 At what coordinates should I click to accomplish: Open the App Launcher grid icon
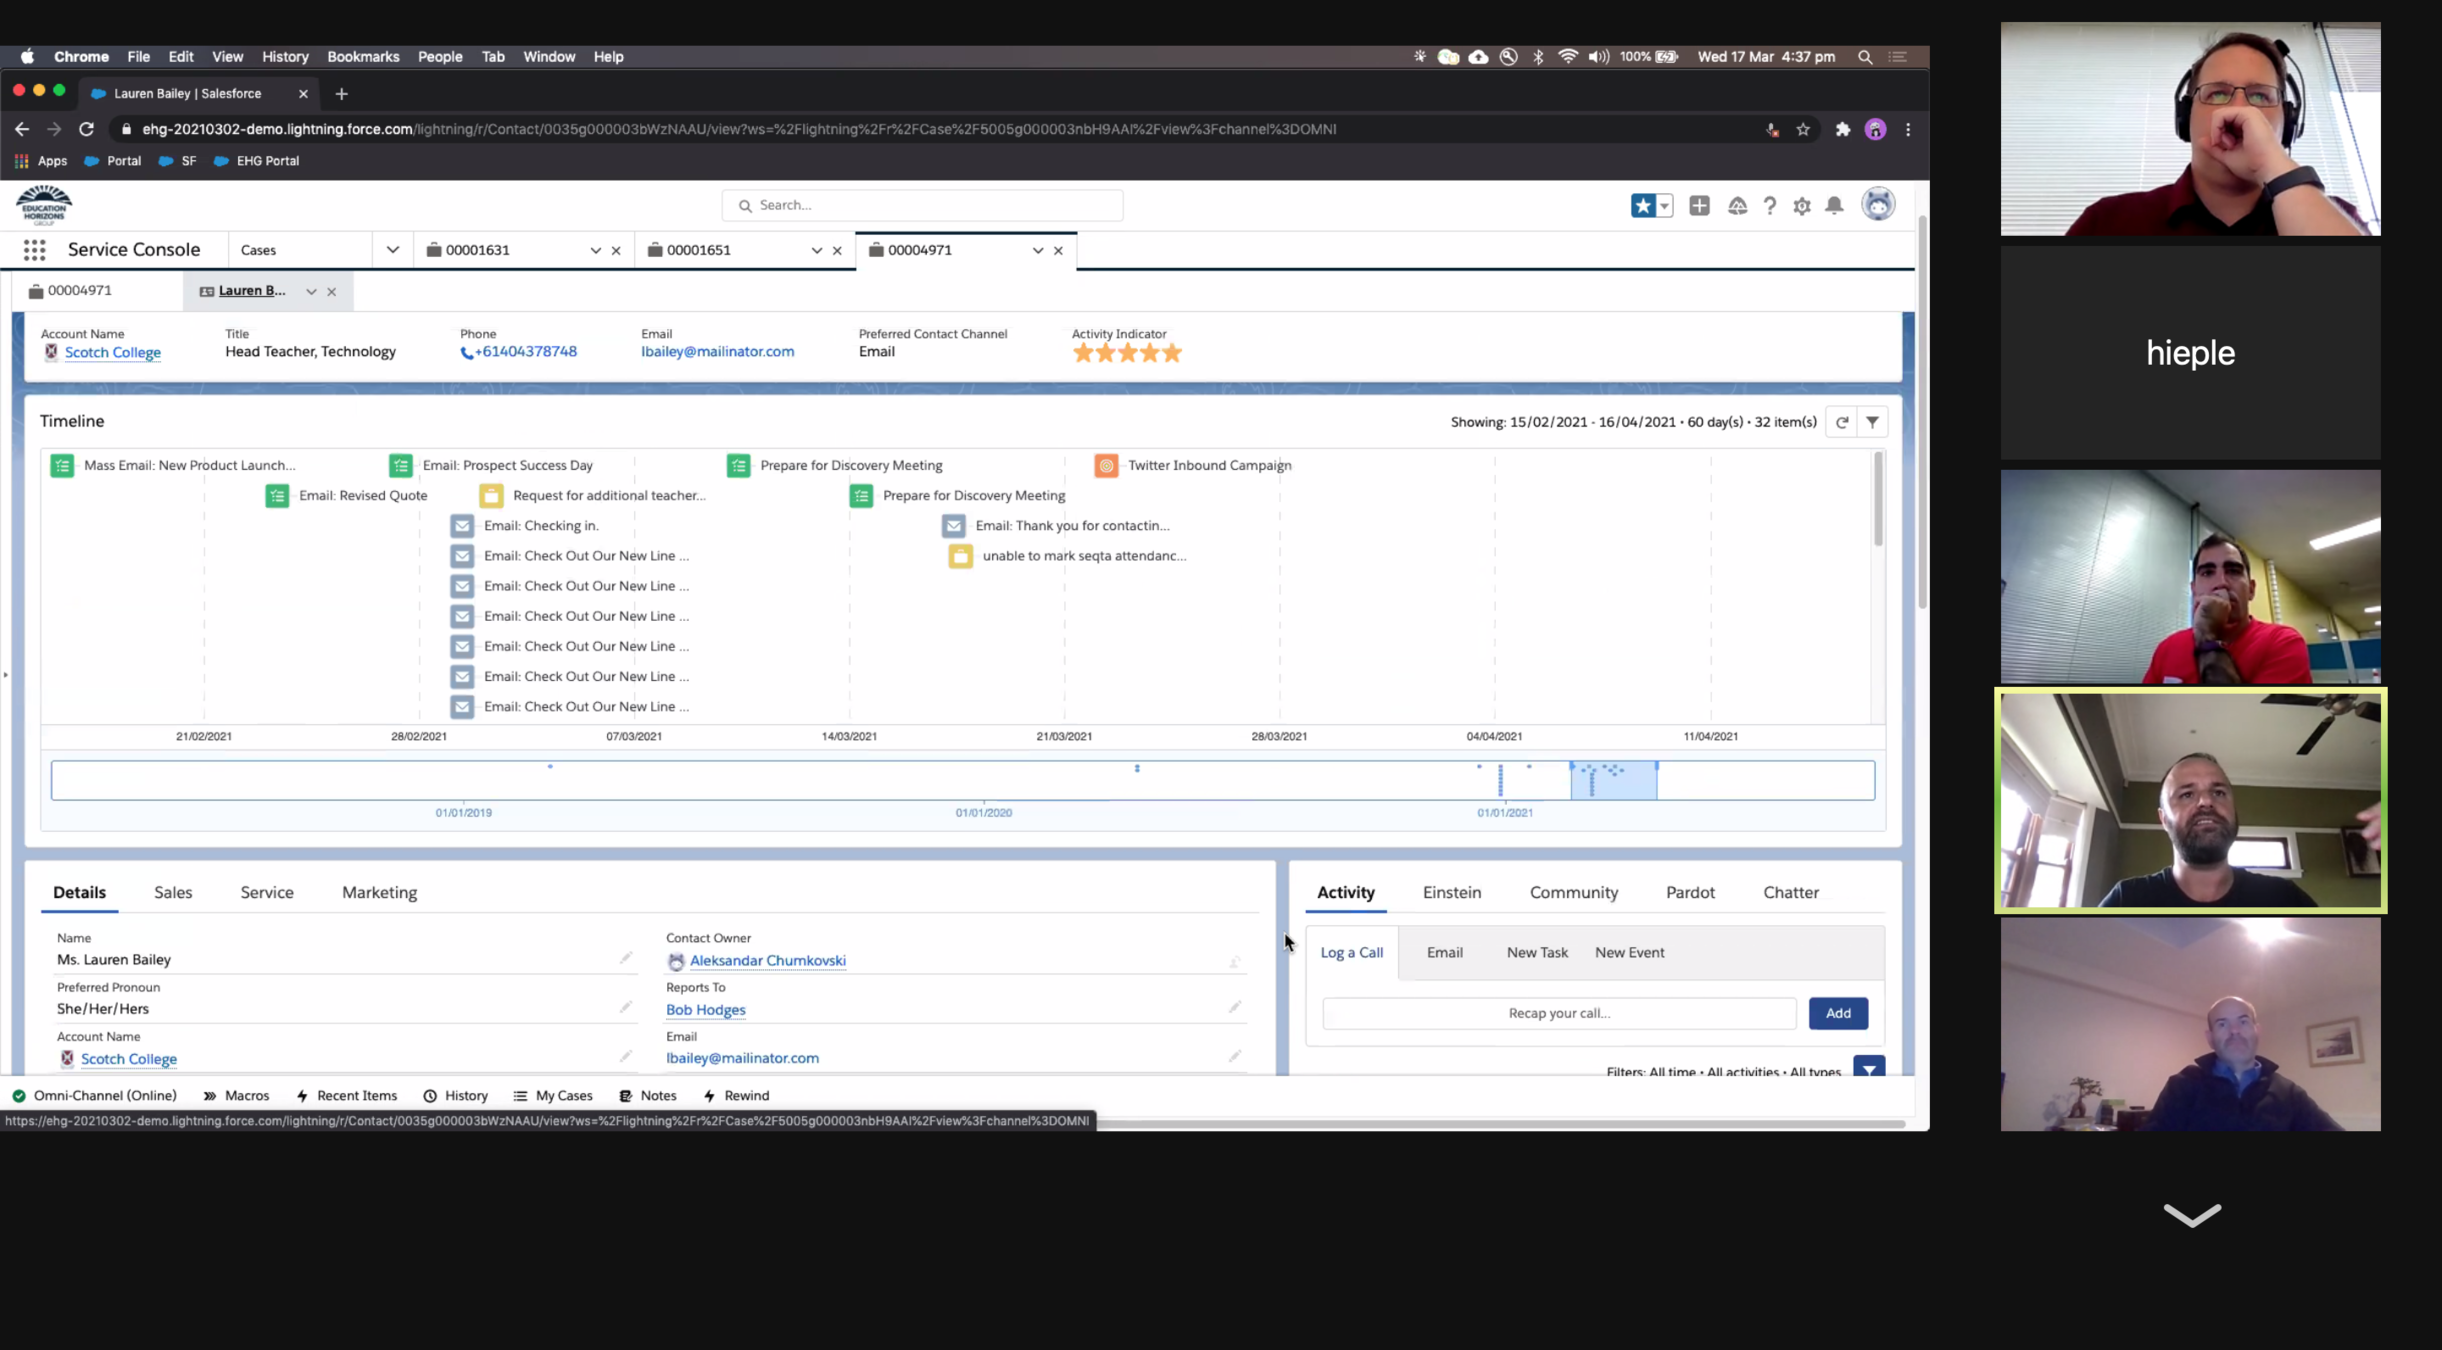tap(34, 250)
